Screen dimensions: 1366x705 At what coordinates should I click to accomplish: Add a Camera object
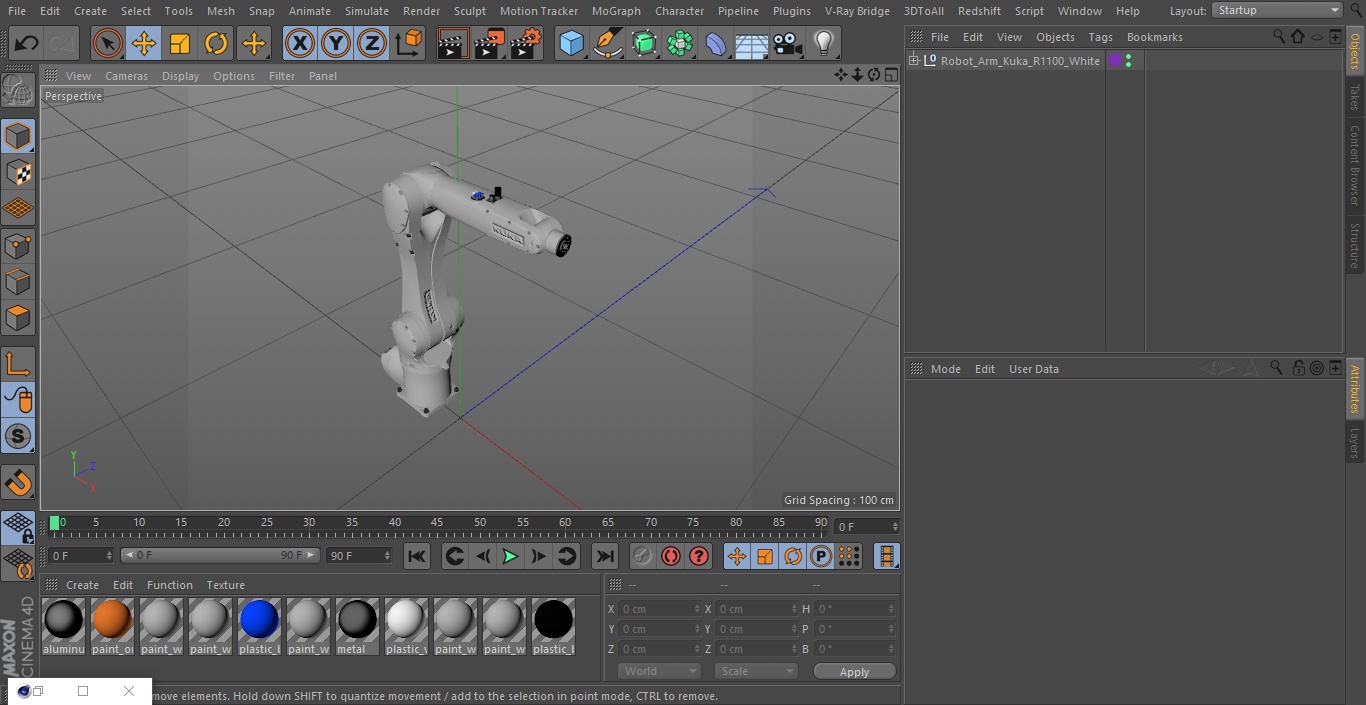[788, 43]
